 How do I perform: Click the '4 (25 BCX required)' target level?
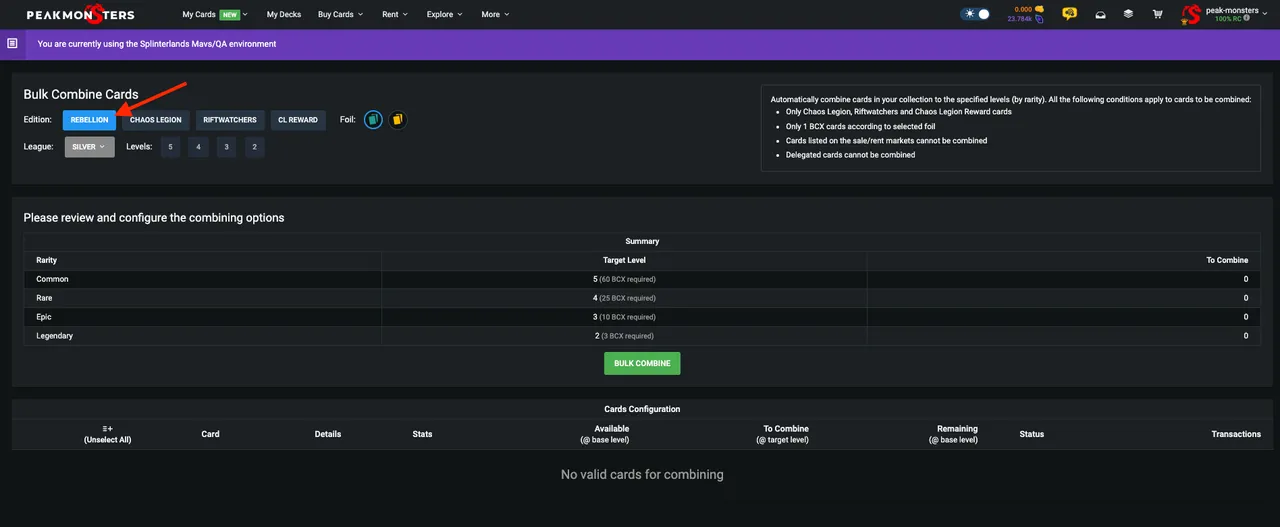[624, 298]
